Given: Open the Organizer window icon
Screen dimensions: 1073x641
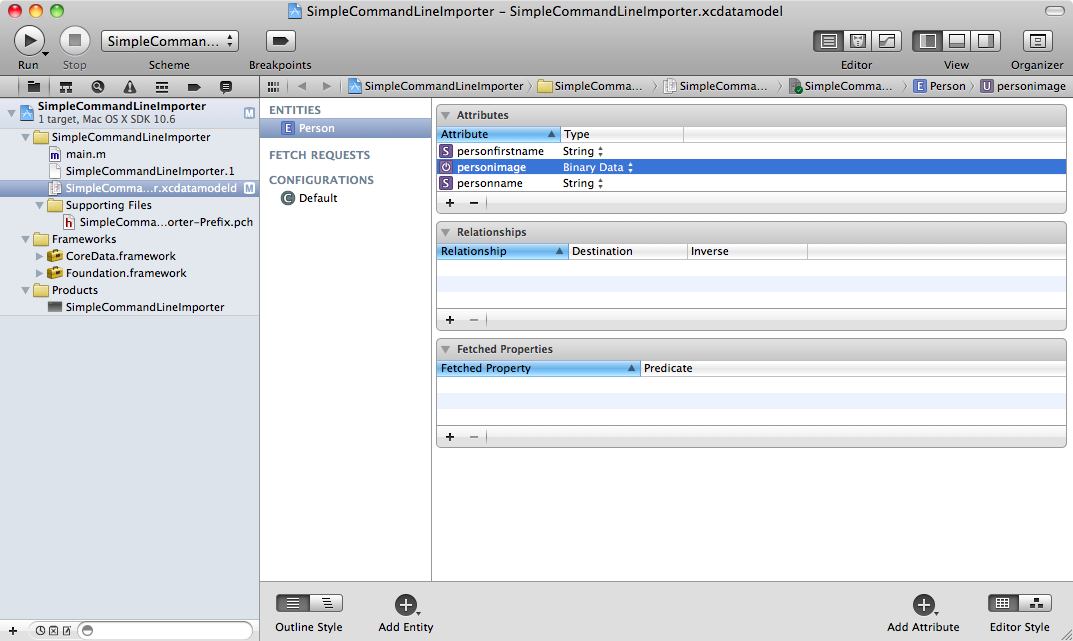Looking at the screenshot, I should (1037, 41).
